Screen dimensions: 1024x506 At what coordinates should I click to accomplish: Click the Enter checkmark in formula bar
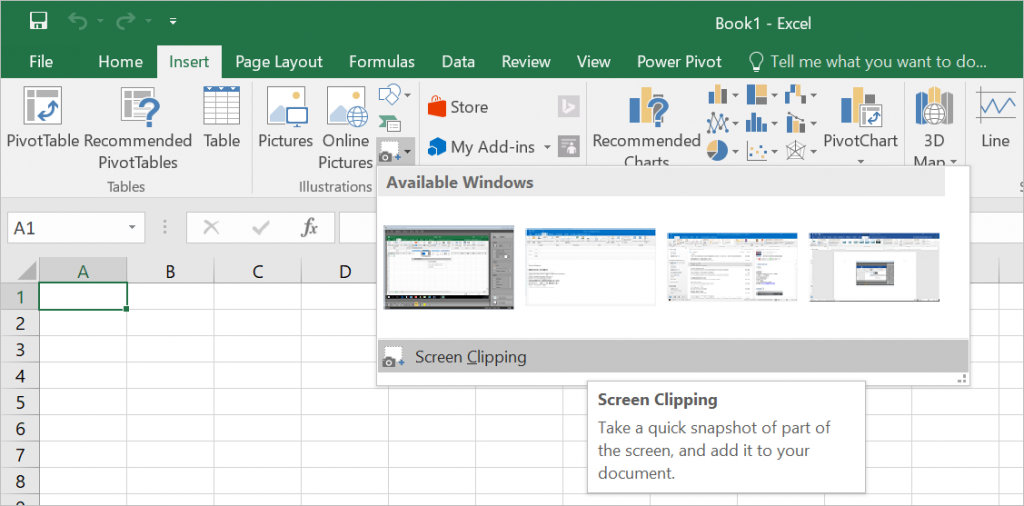click(261, 227)
